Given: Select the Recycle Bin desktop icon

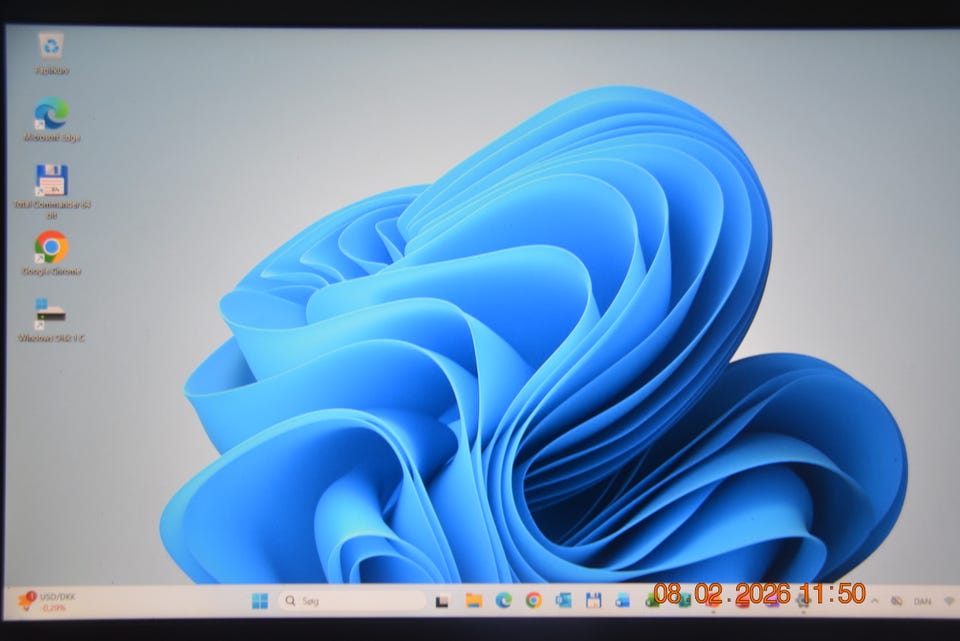Looking at the screenshot, I should (x=51, y=54).
